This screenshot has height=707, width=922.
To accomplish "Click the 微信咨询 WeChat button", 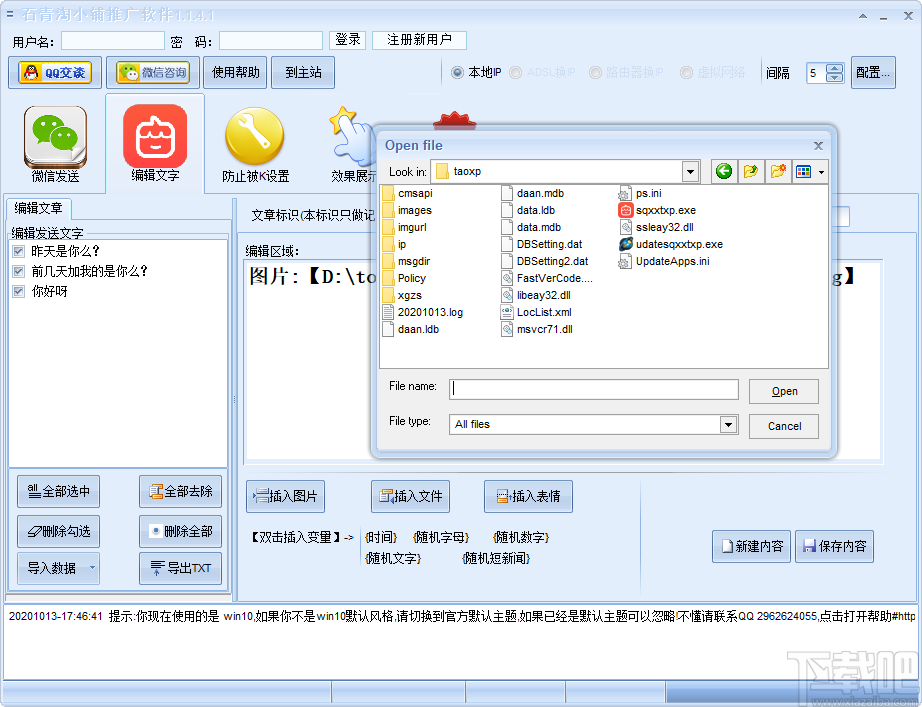I will [153, 72].
